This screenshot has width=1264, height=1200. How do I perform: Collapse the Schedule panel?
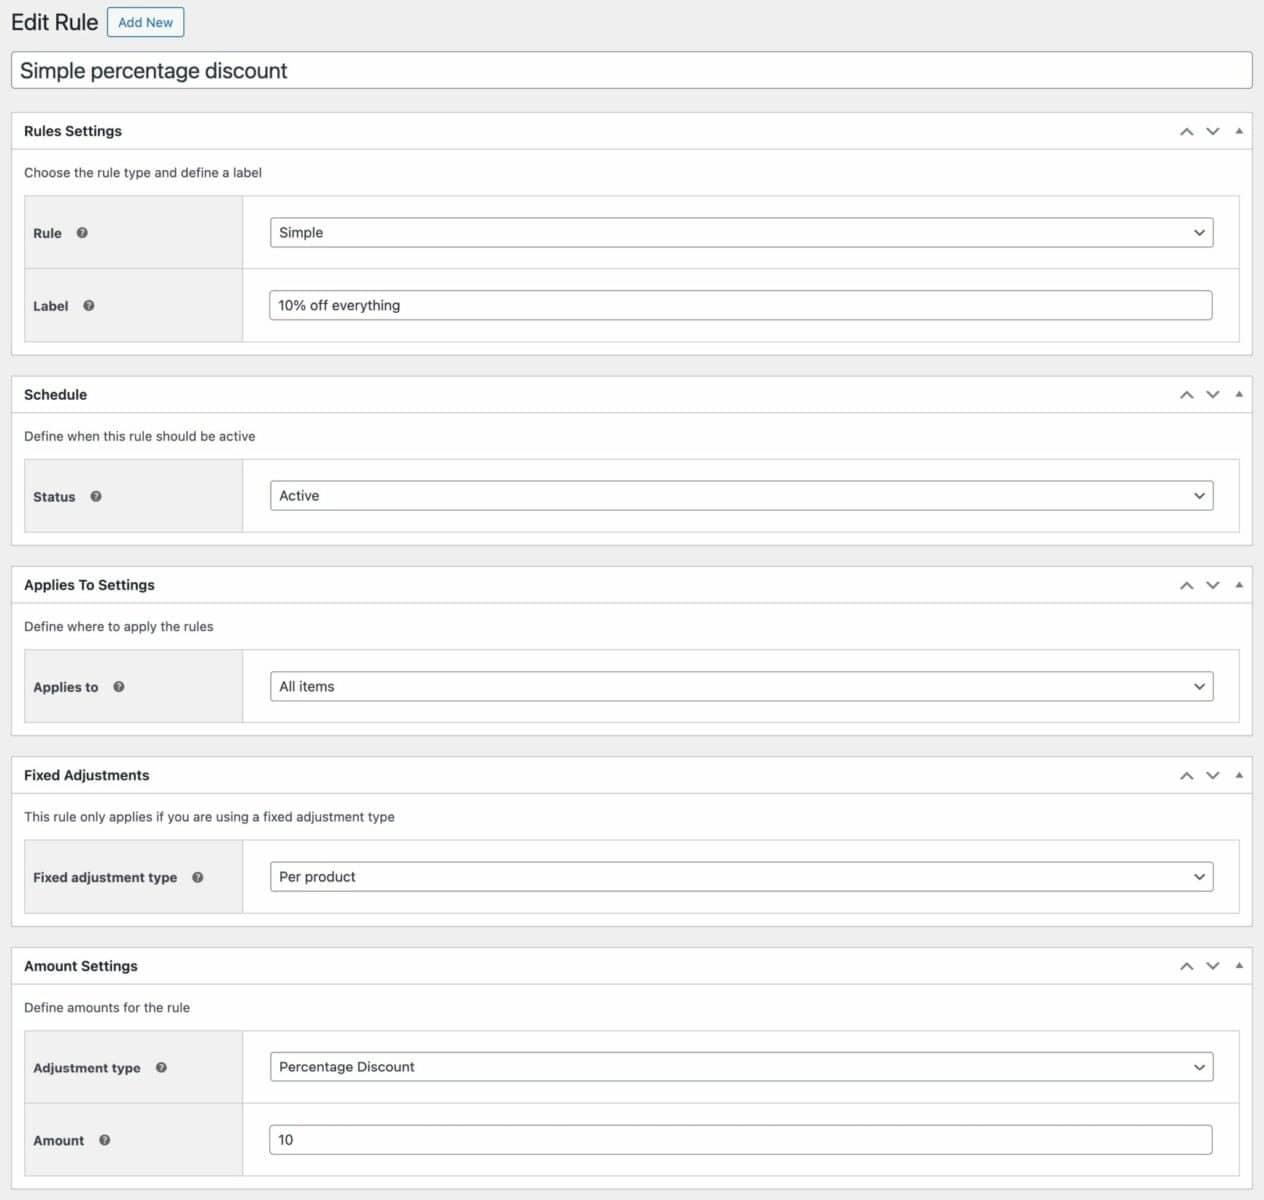click(x=1239, y=394)
